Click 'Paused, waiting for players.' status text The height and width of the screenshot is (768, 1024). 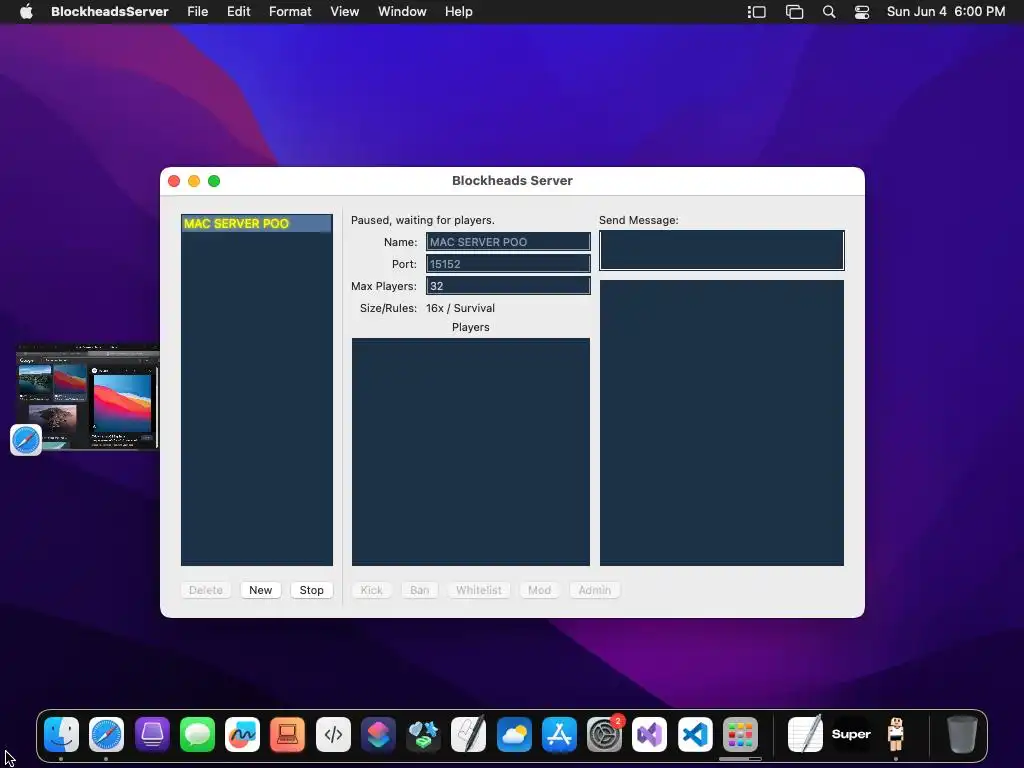click(423, 220)
